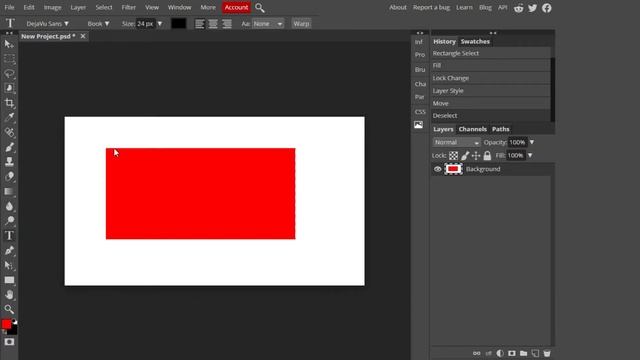The height and width of the screenshot is (360, 640).
Task: Select the Blur tool
Action: (x=9, y=206)
